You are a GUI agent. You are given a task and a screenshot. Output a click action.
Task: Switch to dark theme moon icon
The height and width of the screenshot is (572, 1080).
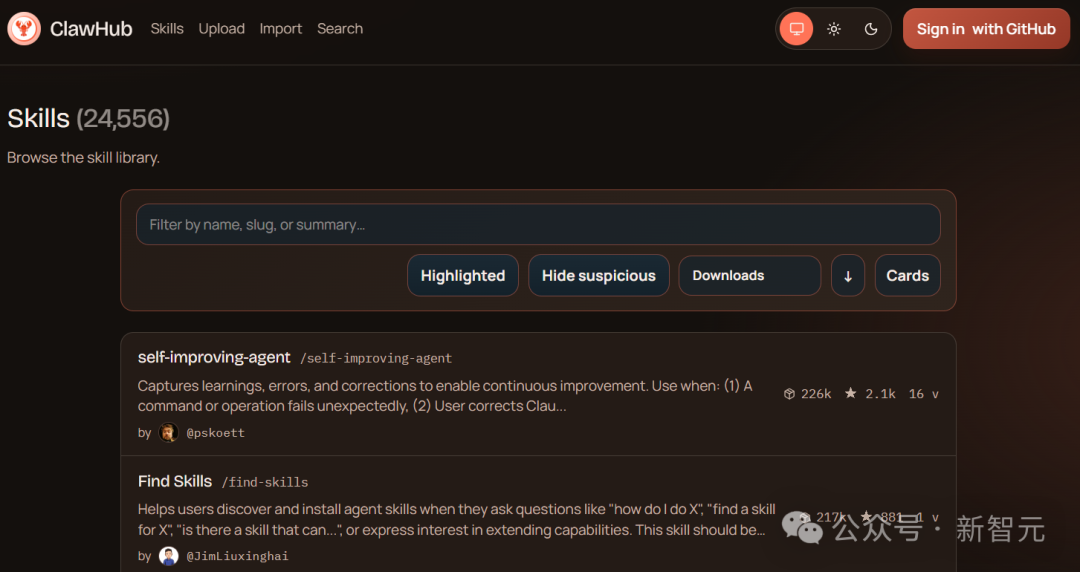tap(871, 29)
